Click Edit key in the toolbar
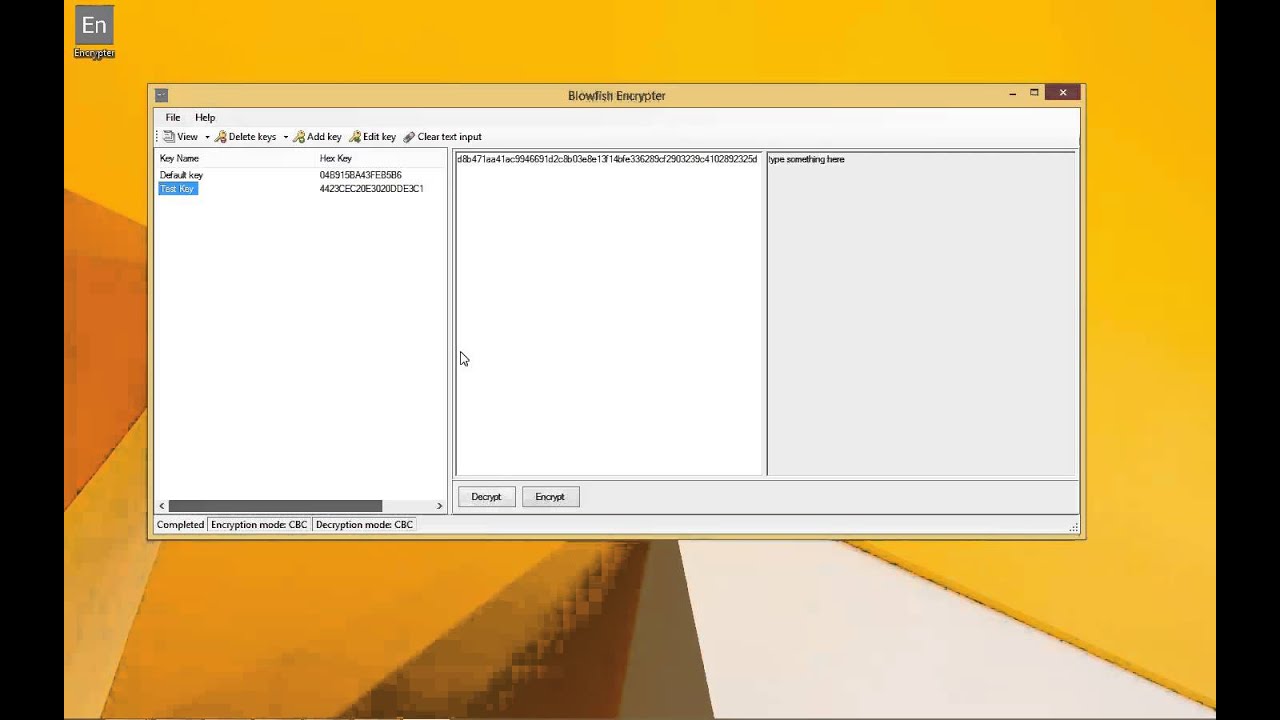This screenshot has width=1280, height=720. click(x=372, y=137)
